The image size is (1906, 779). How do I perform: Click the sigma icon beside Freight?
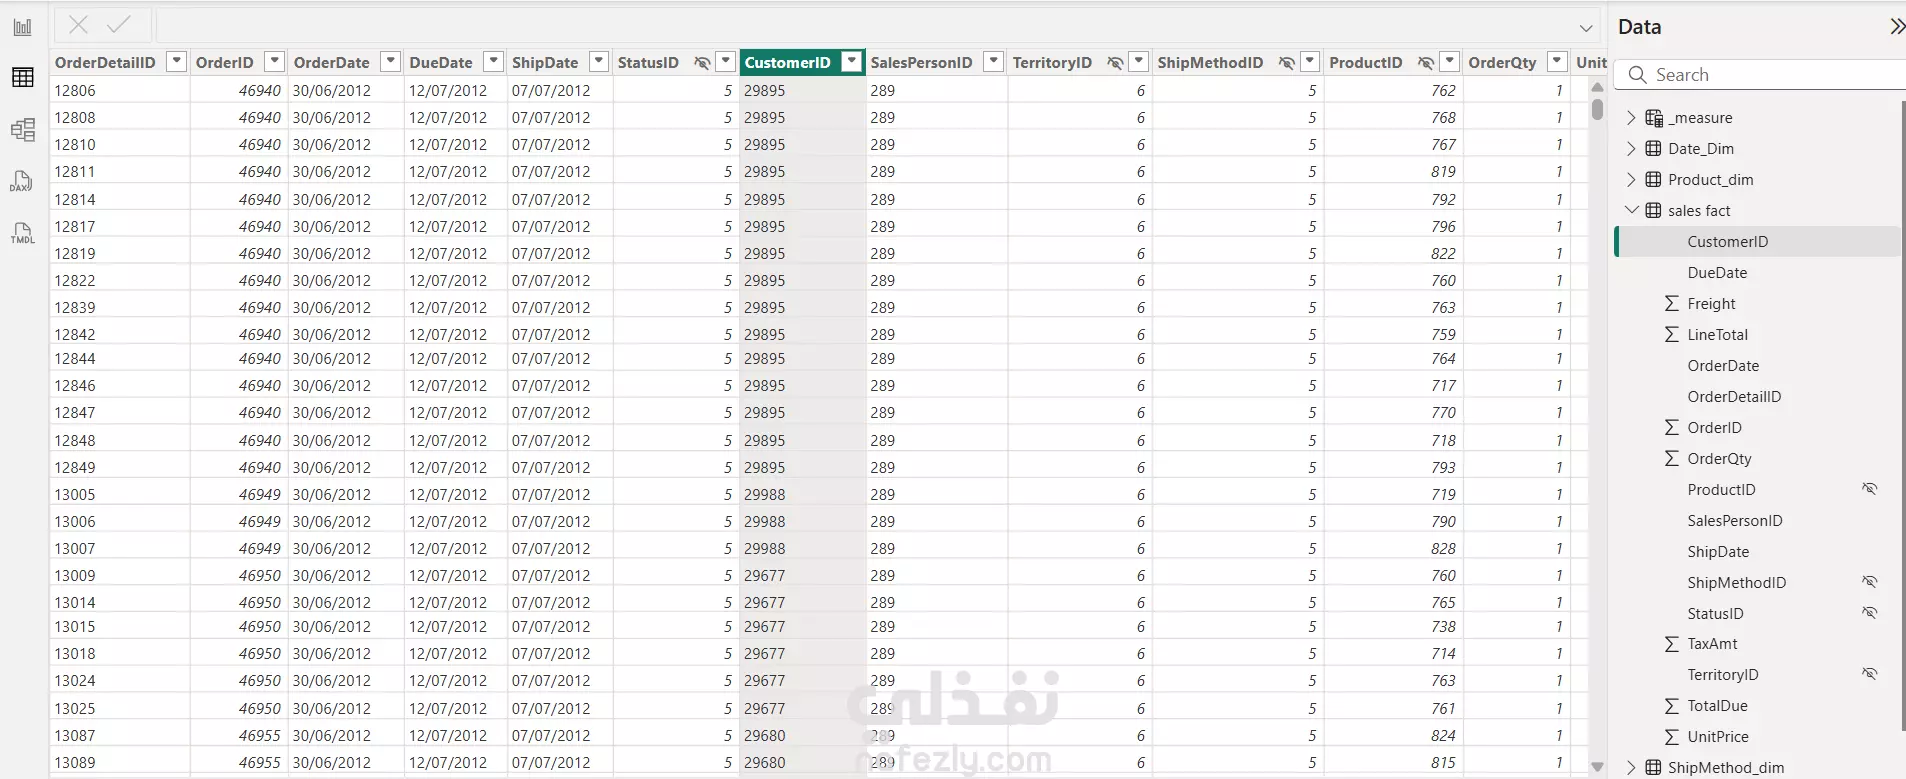coord(1671,303)
